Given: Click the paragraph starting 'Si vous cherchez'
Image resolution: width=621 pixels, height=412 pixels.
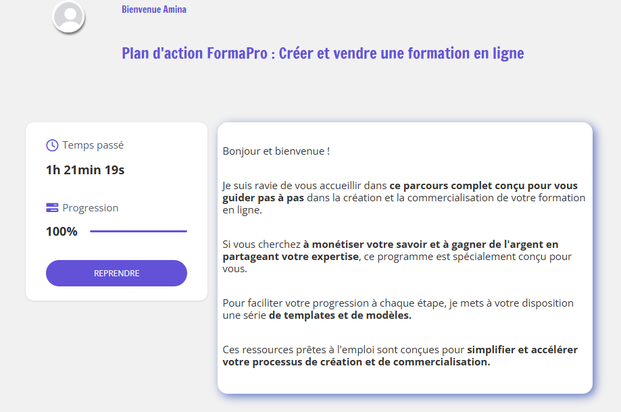Looking at the screenshot, I should 397,257.
